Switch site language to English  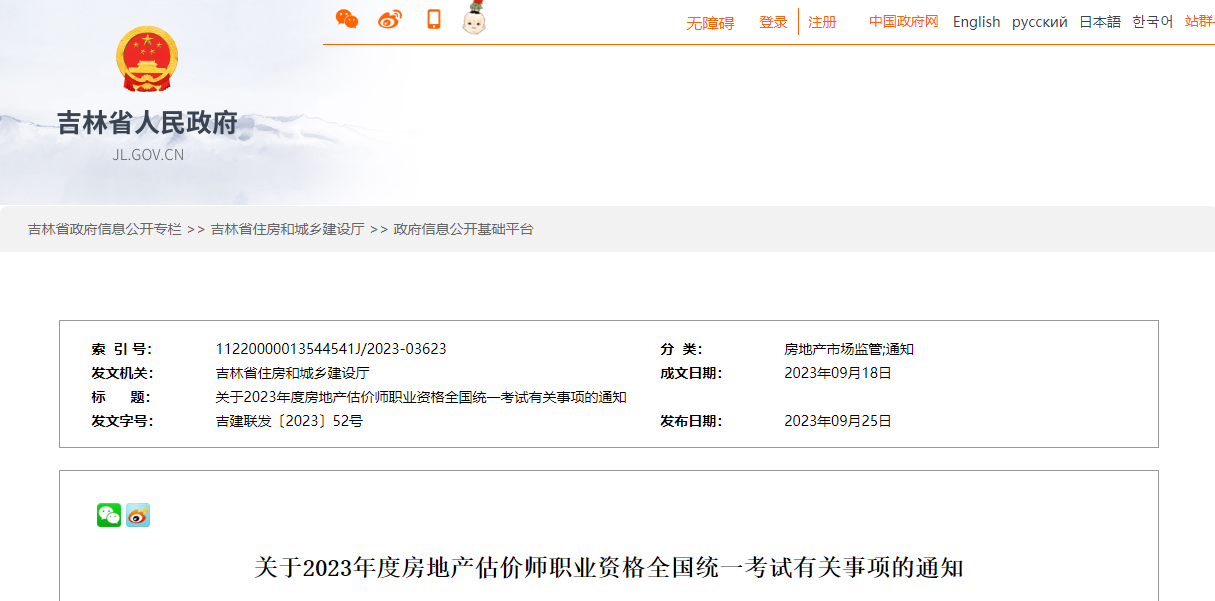coord(976,22)
